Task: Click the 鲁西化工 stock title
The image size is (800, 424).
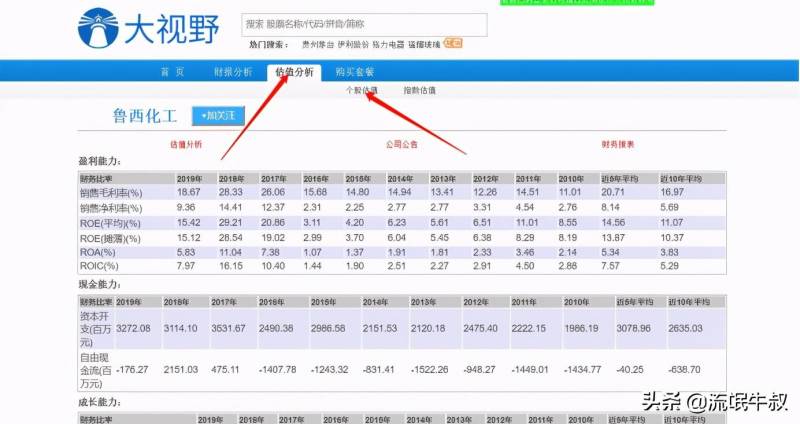Action: click(145, 116)
